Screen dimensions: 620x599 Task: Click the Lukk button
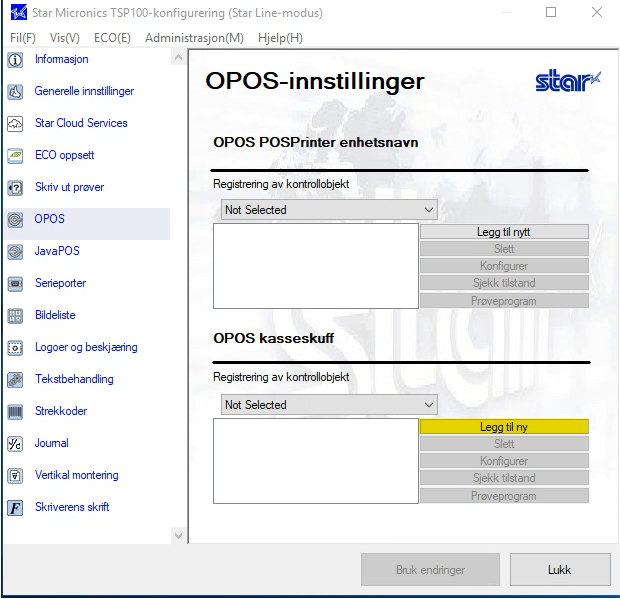coord(560,570)
